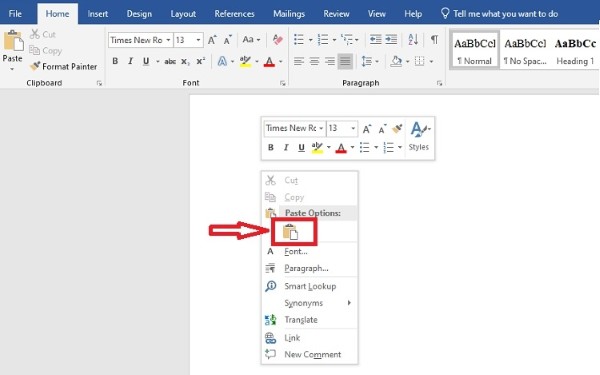This screenshot has width=600, height=375.
Task: Toggle Italic in the floating mini toolbar
Action: [x=286, y=147]
